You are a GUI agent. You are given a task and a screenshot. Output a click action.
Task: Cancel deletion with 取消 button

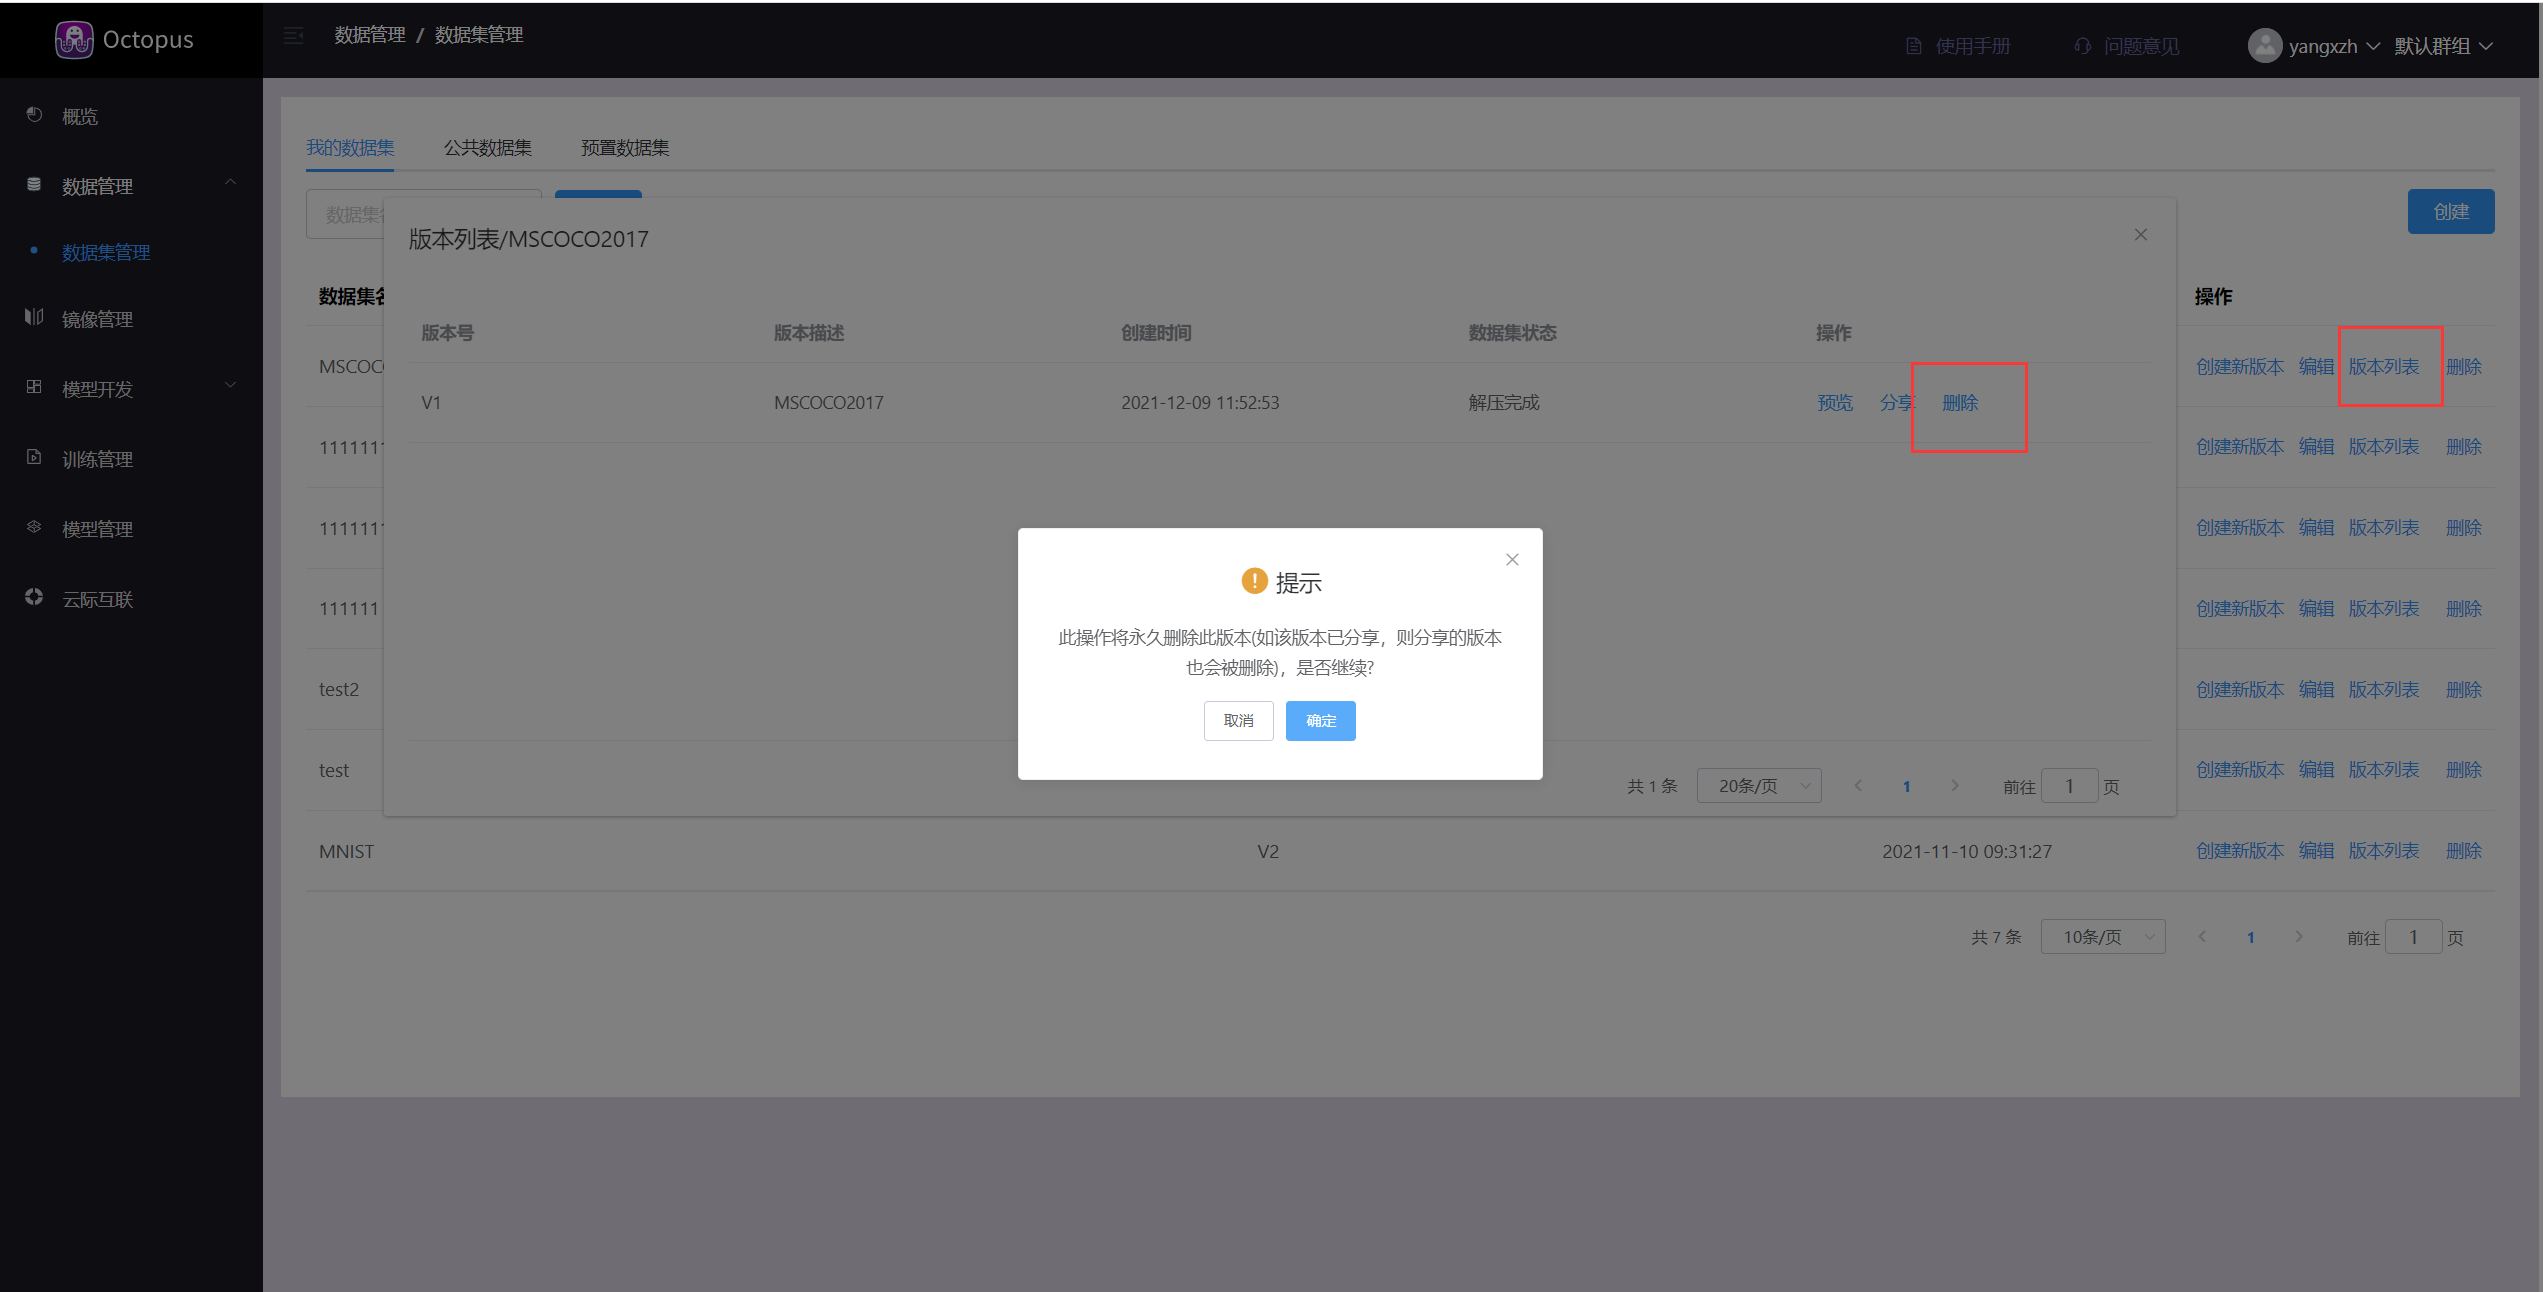tap(1239, 721)
